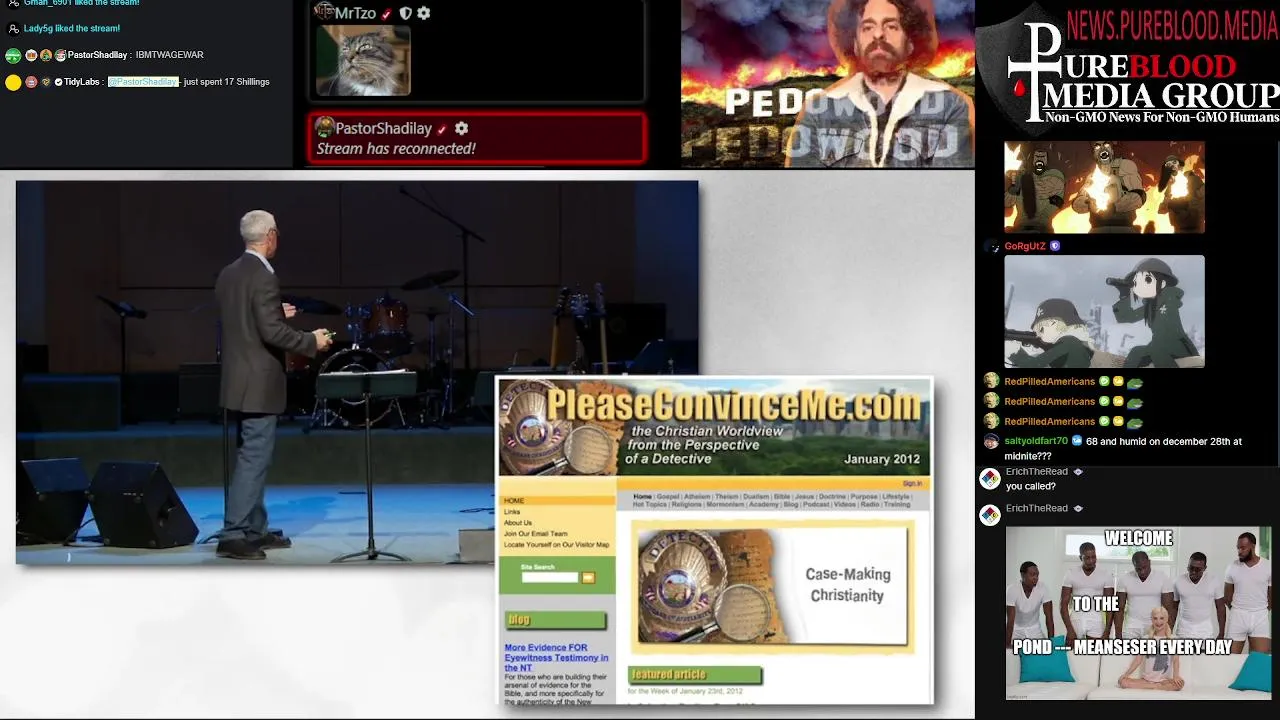The height and width of the screenshot is (720, 1280).
Task: Click the green avatar beside PastorShadilay's IBMTWAGEWAR message
Action: coord(13,56)
